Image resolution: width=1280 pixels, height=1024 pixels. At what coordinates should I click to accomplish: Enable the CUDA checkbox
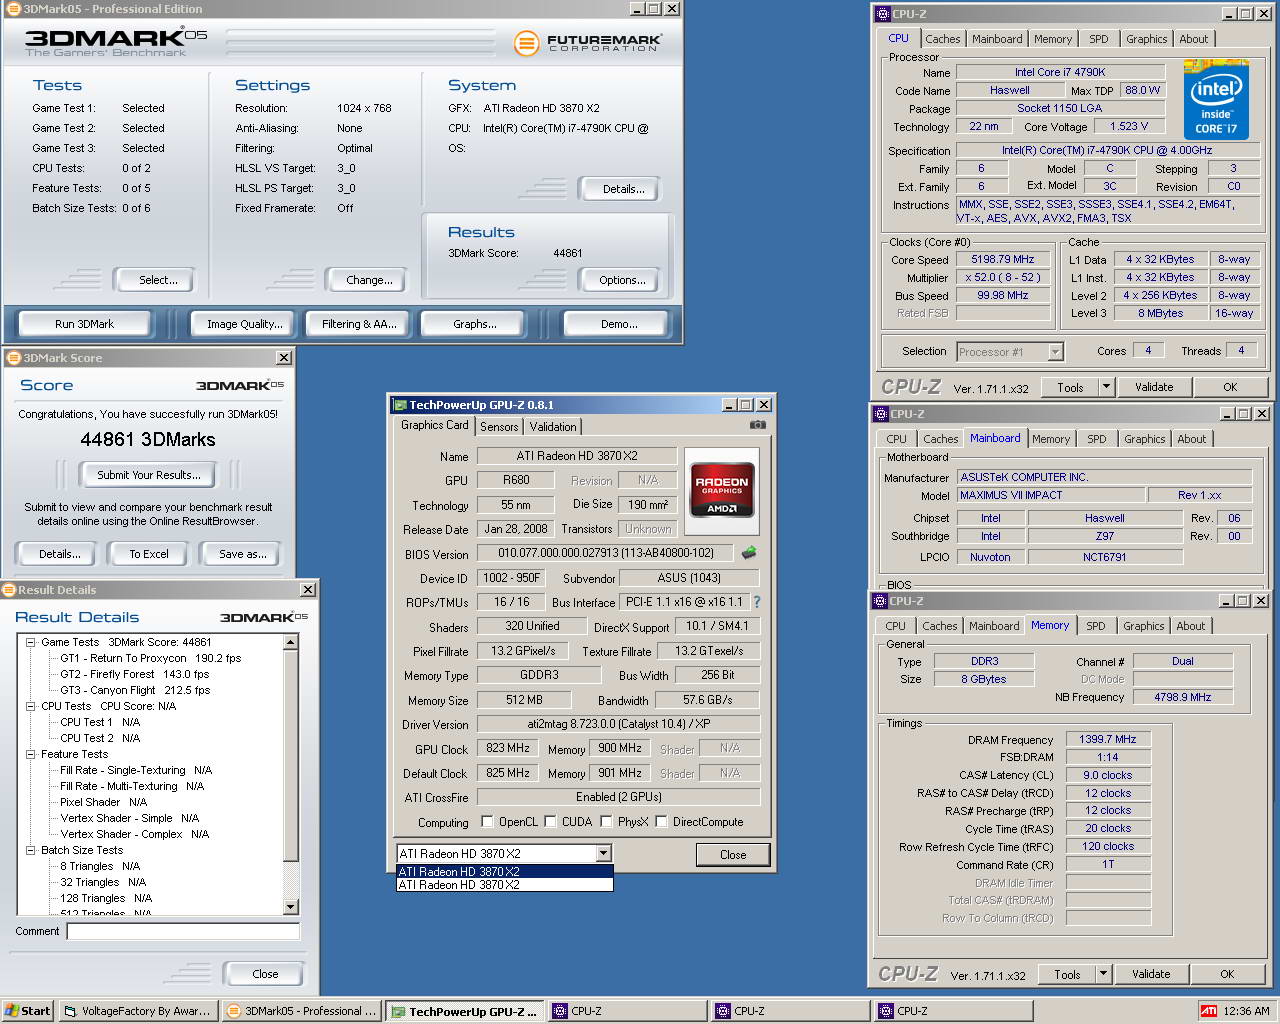tap(550, 822)
